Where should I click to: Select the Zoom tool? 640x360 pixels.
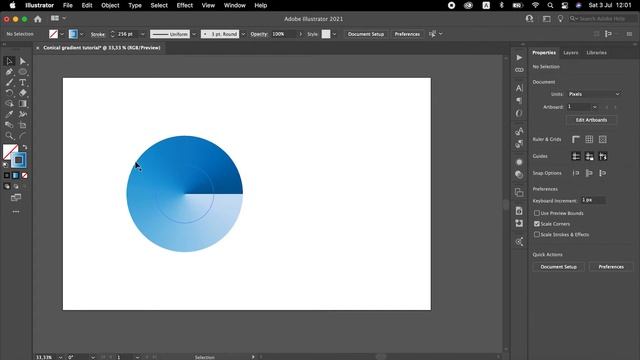(x=9, y=136)
